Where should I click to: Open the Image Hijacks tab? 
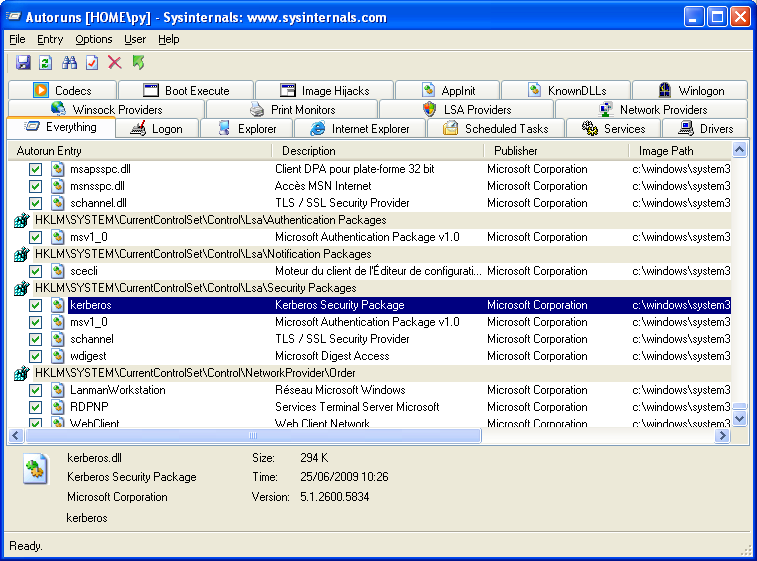coord(324,90)
